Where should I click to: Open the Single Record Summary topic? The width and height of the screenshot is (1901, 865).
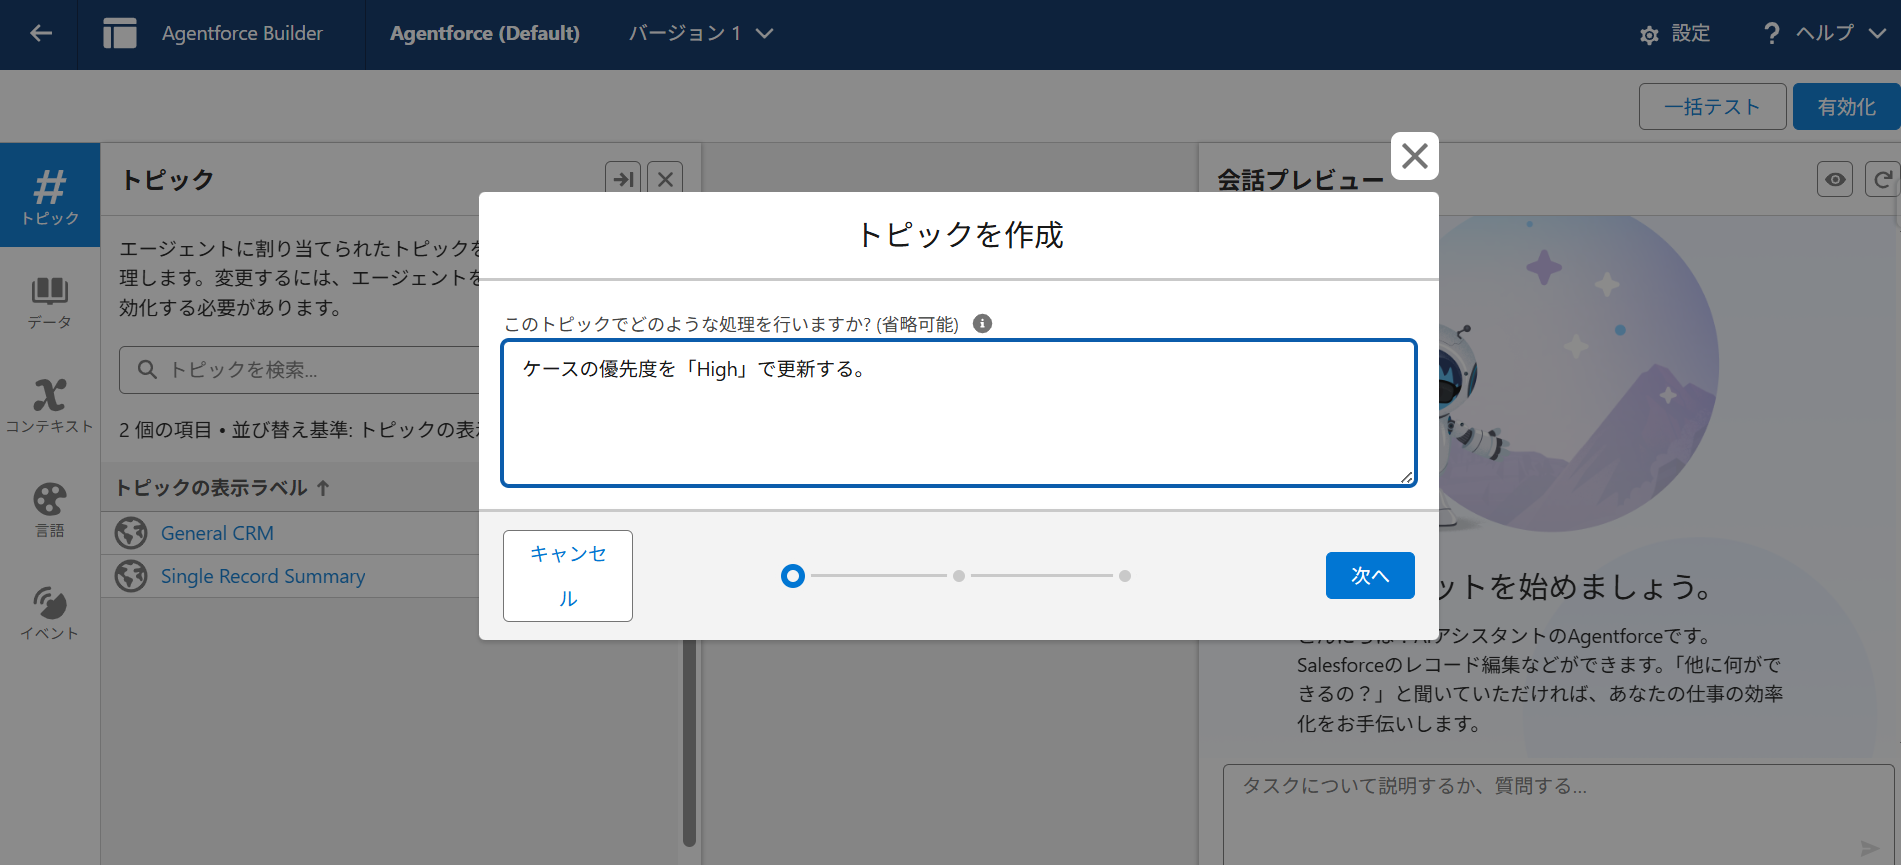click(263, 576)
